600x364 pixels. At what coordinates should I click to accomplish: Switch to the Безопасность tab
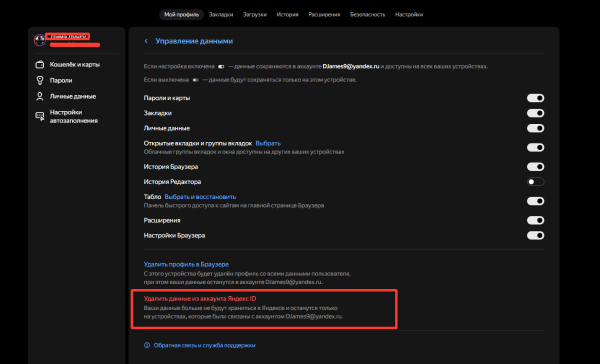point(367,15)
